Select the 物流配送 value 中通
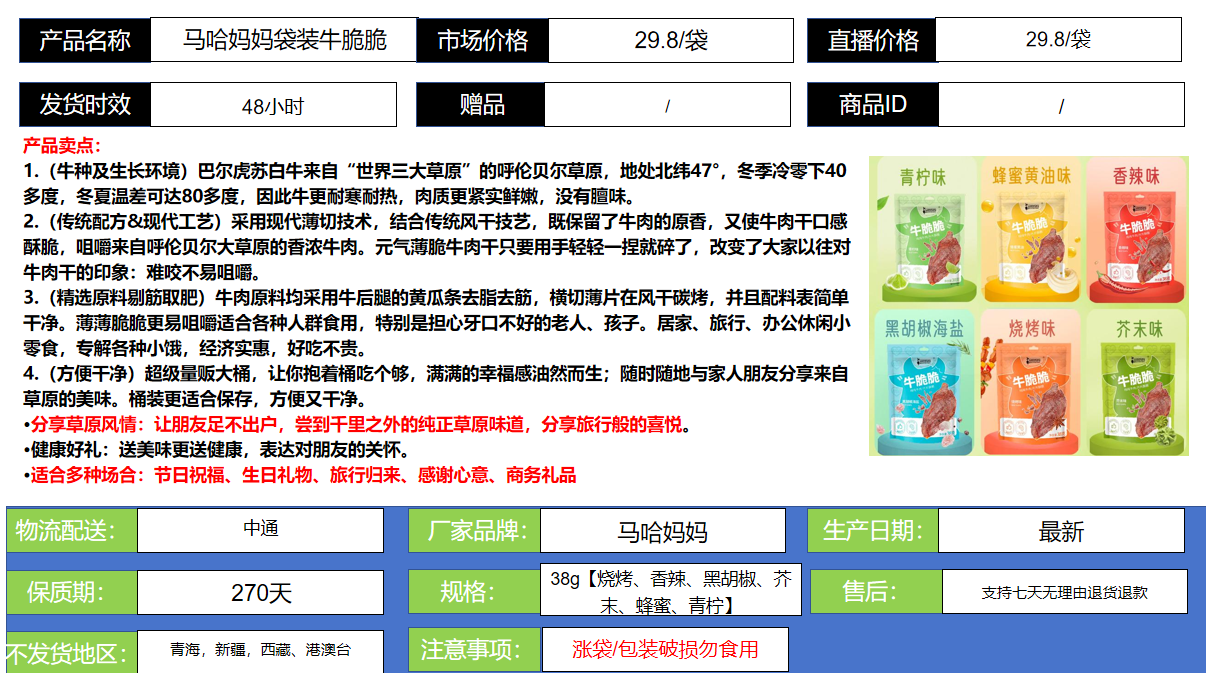Screen dimensions: 1206x673 (260, 530)
